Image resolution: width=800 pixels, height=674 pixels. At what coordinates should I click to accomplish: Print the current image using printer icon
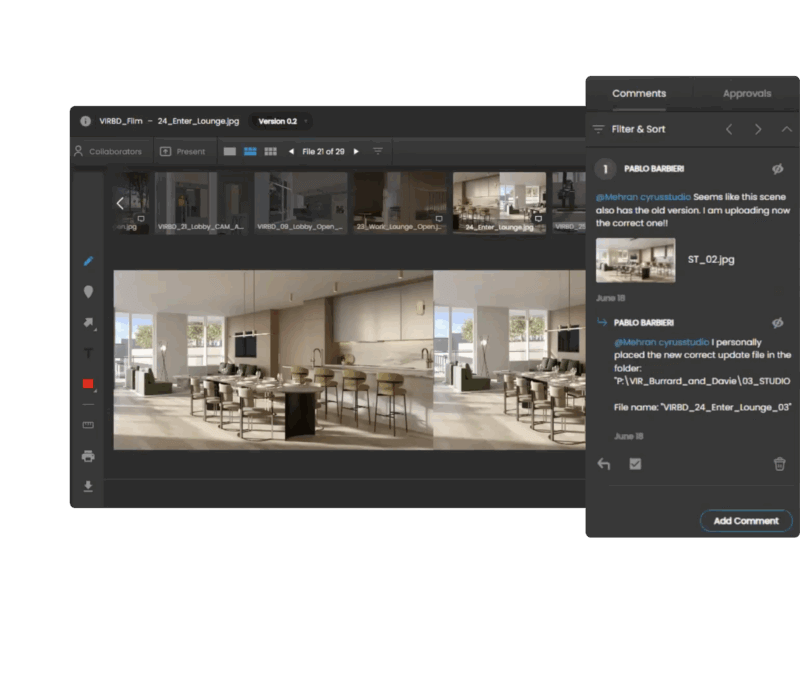coord(88,456)
